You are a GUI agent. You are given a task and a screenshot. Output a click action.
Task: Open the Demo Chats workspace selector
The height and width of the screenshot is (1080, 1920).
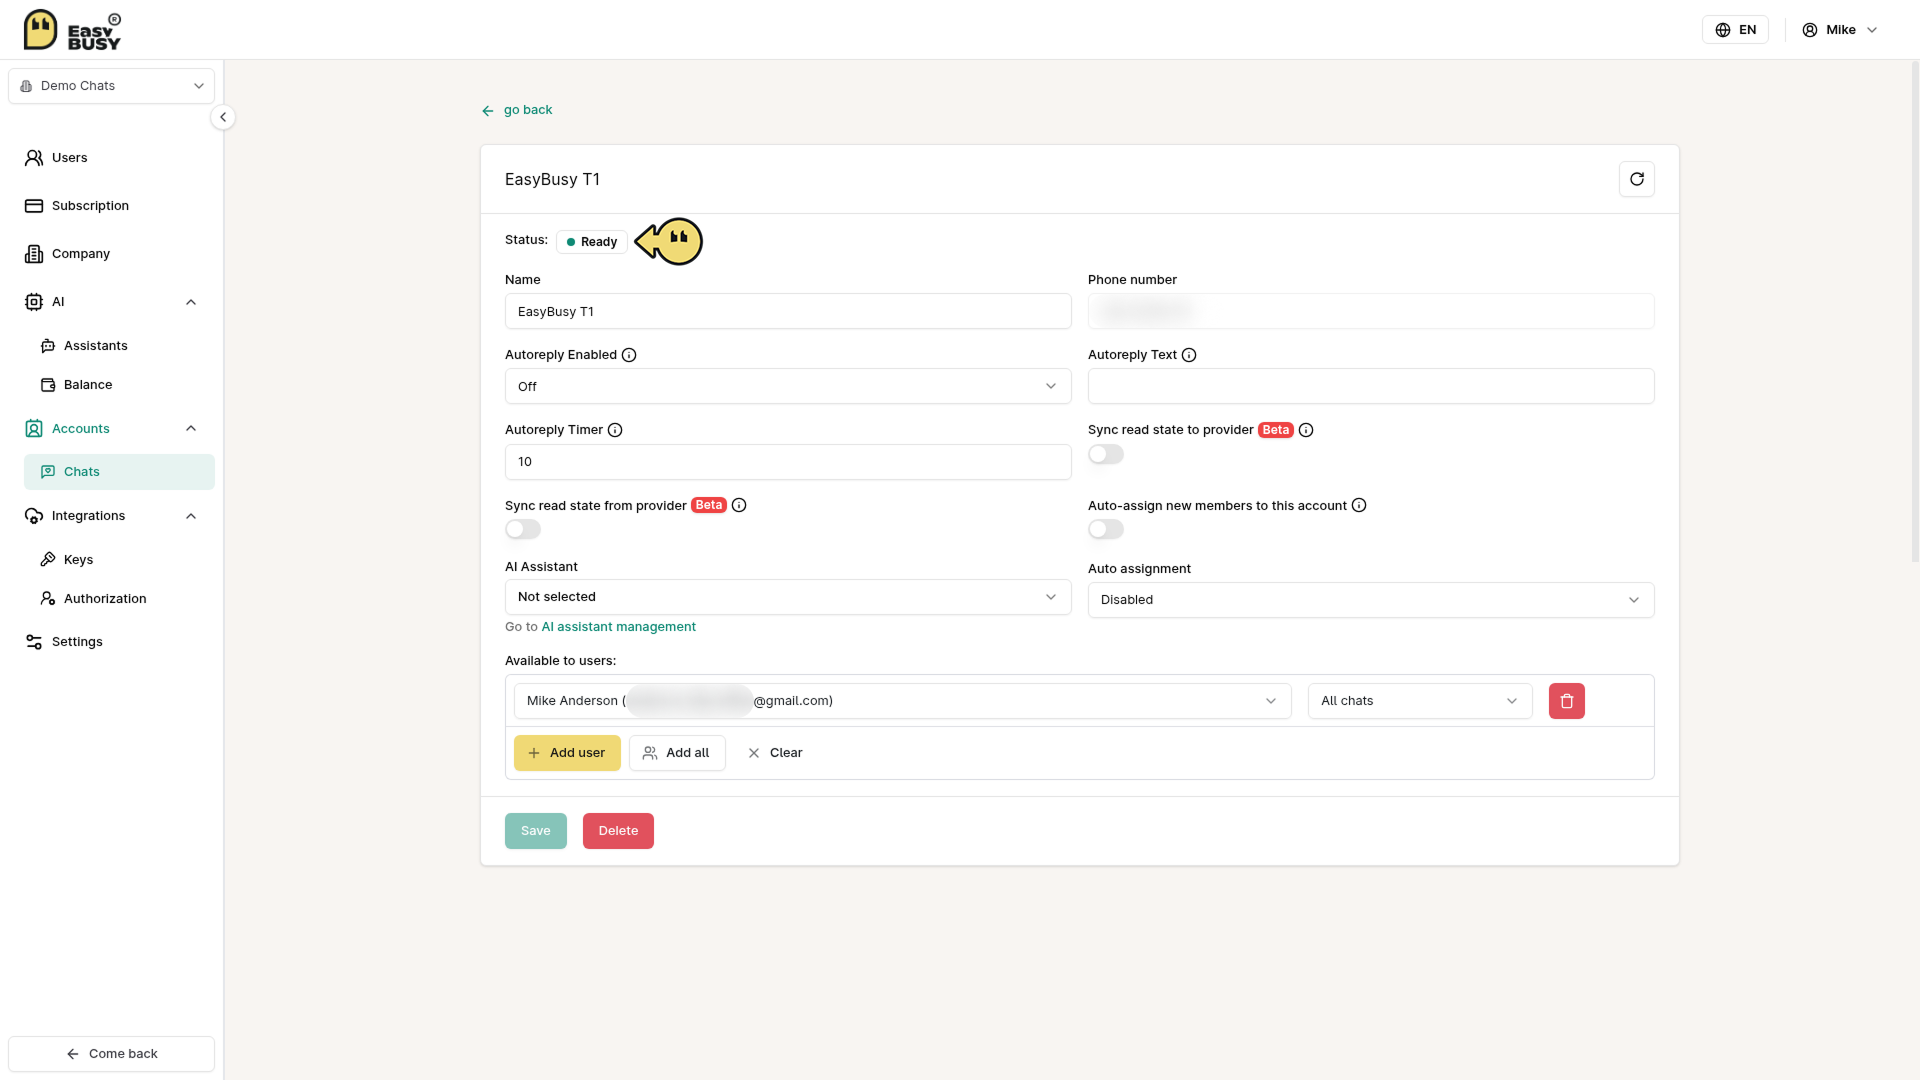[x=112, y=86]
